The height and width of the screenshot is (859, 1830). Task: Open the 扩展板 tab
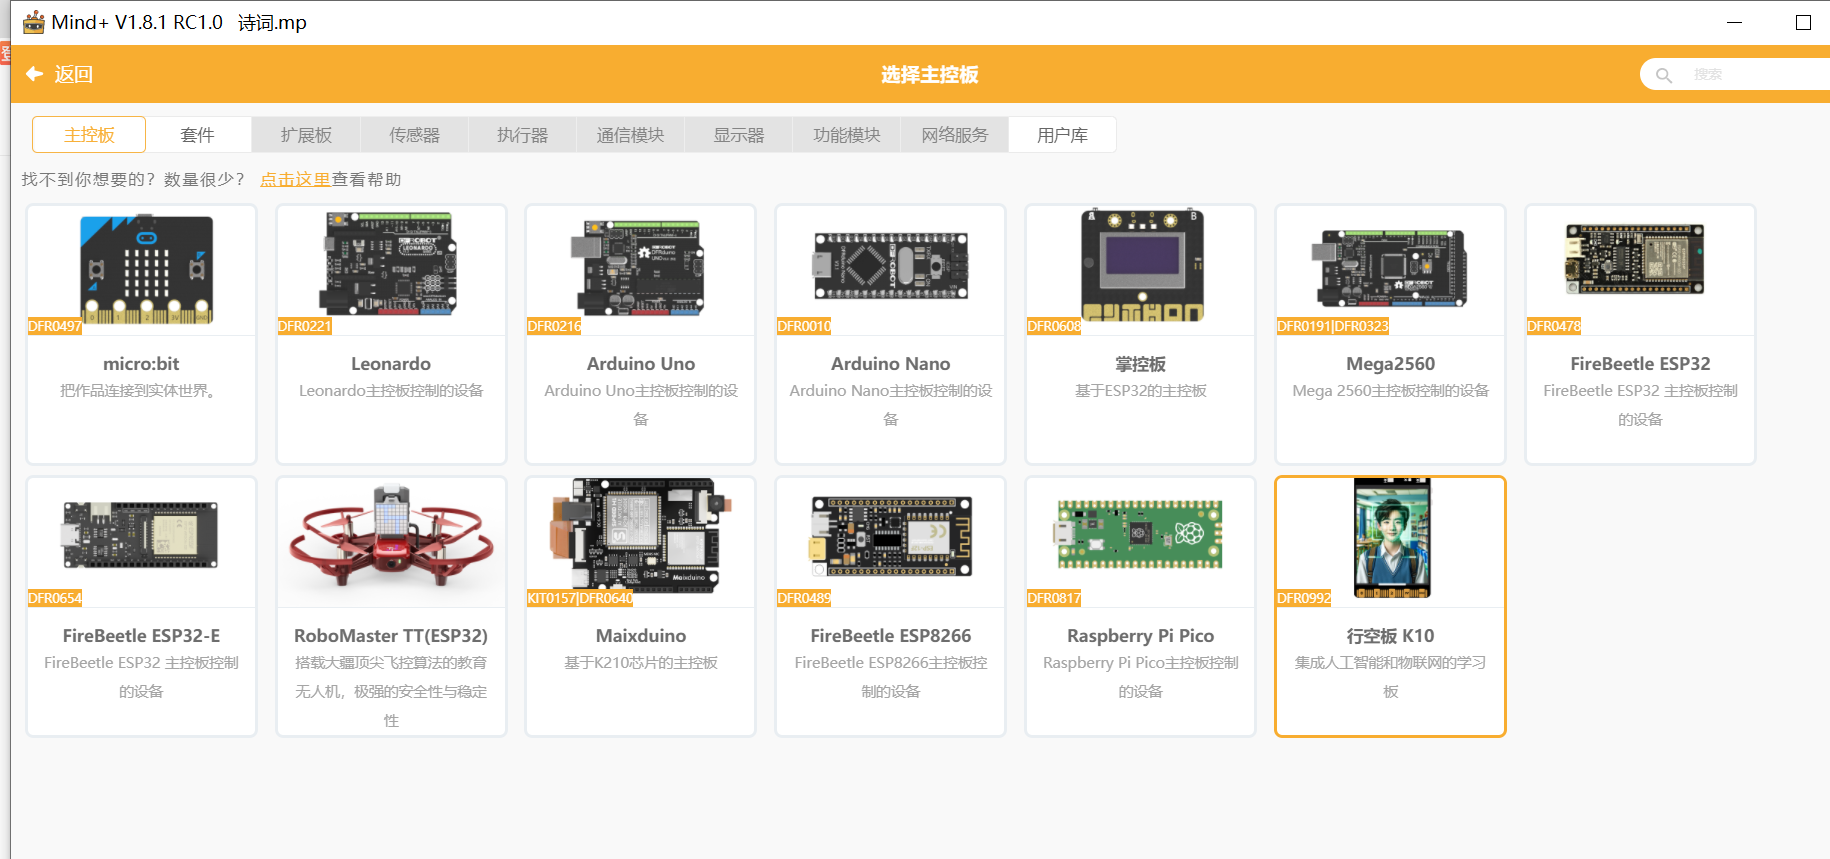point(306,135)
